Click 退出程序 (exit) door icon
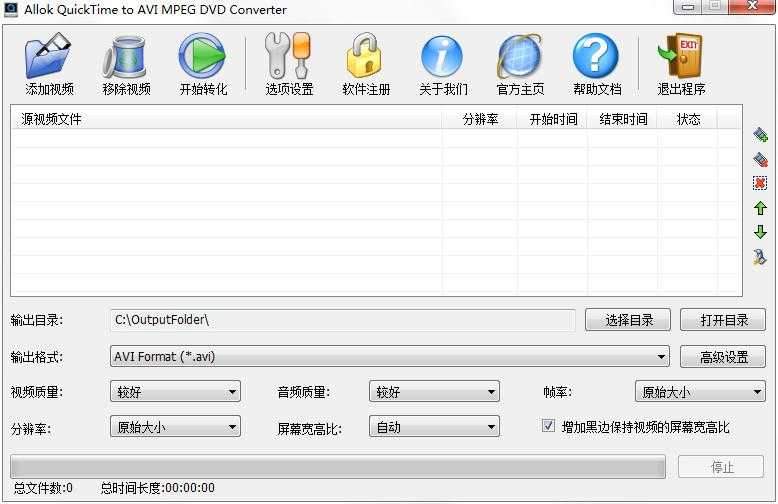 pos(681,55)
